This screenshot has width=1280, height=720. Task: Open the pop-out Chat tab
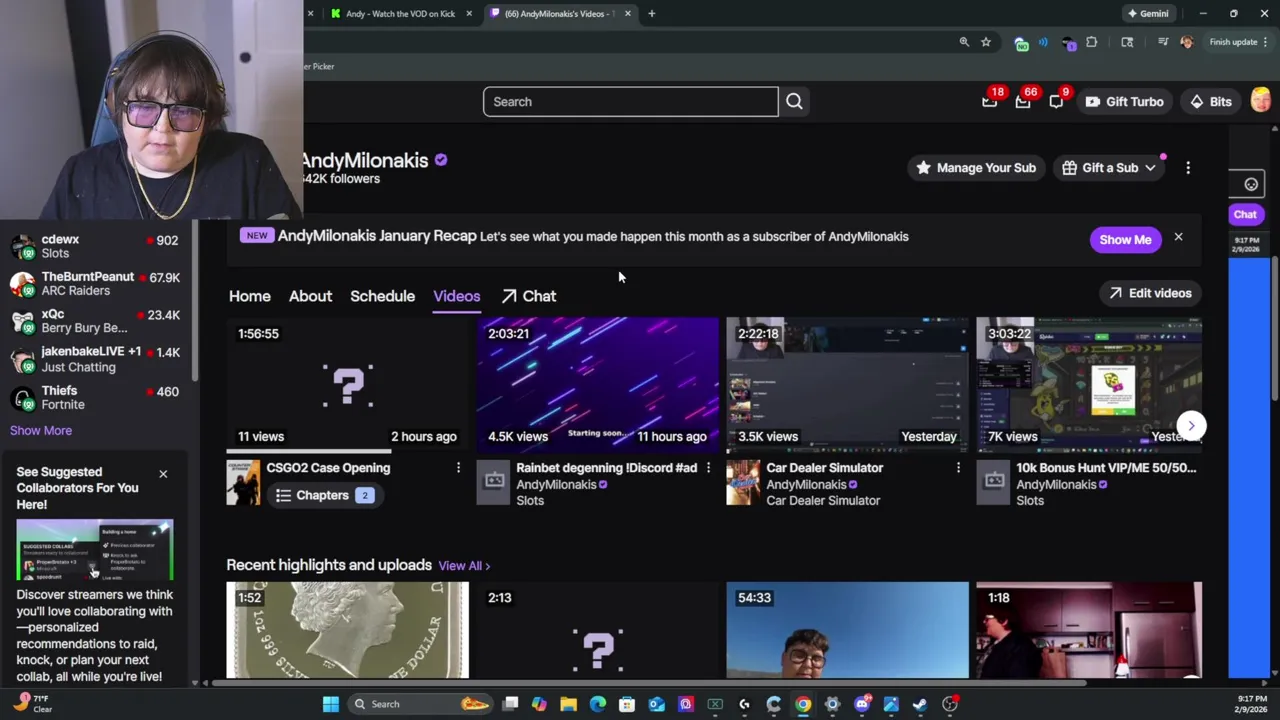click(x=529, y=296)
